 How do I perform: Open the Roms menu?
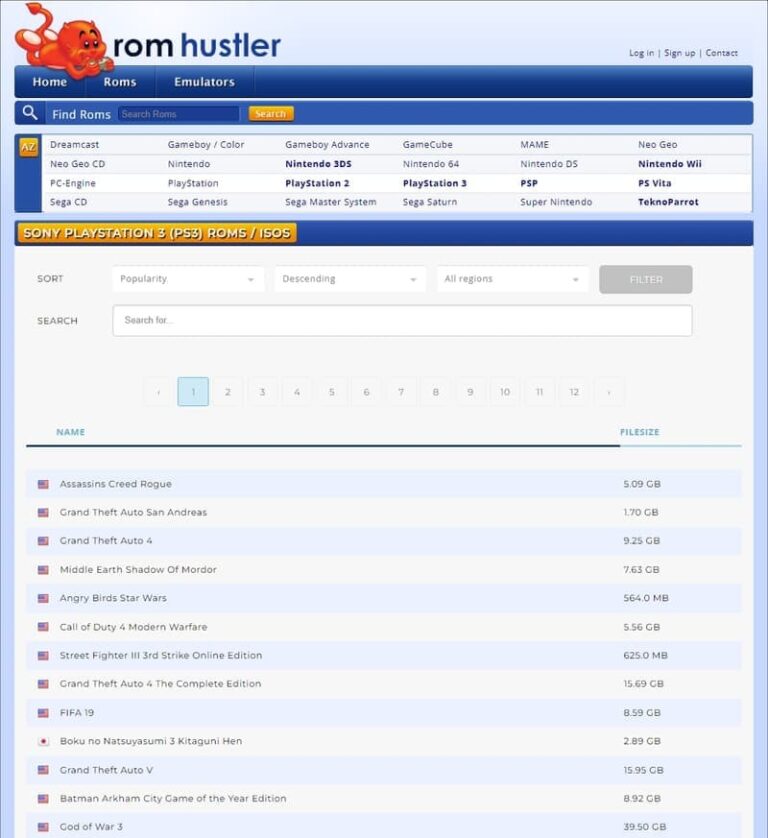[120, 82]
